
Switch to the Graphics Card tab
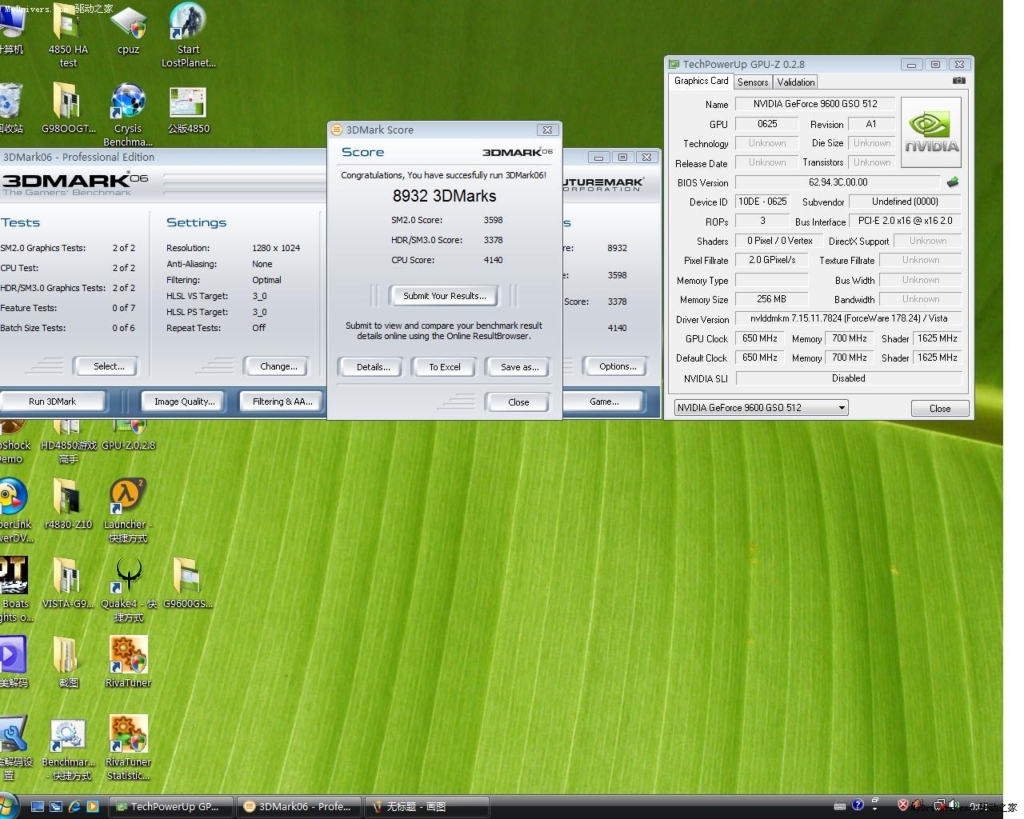tap(701, 81)
